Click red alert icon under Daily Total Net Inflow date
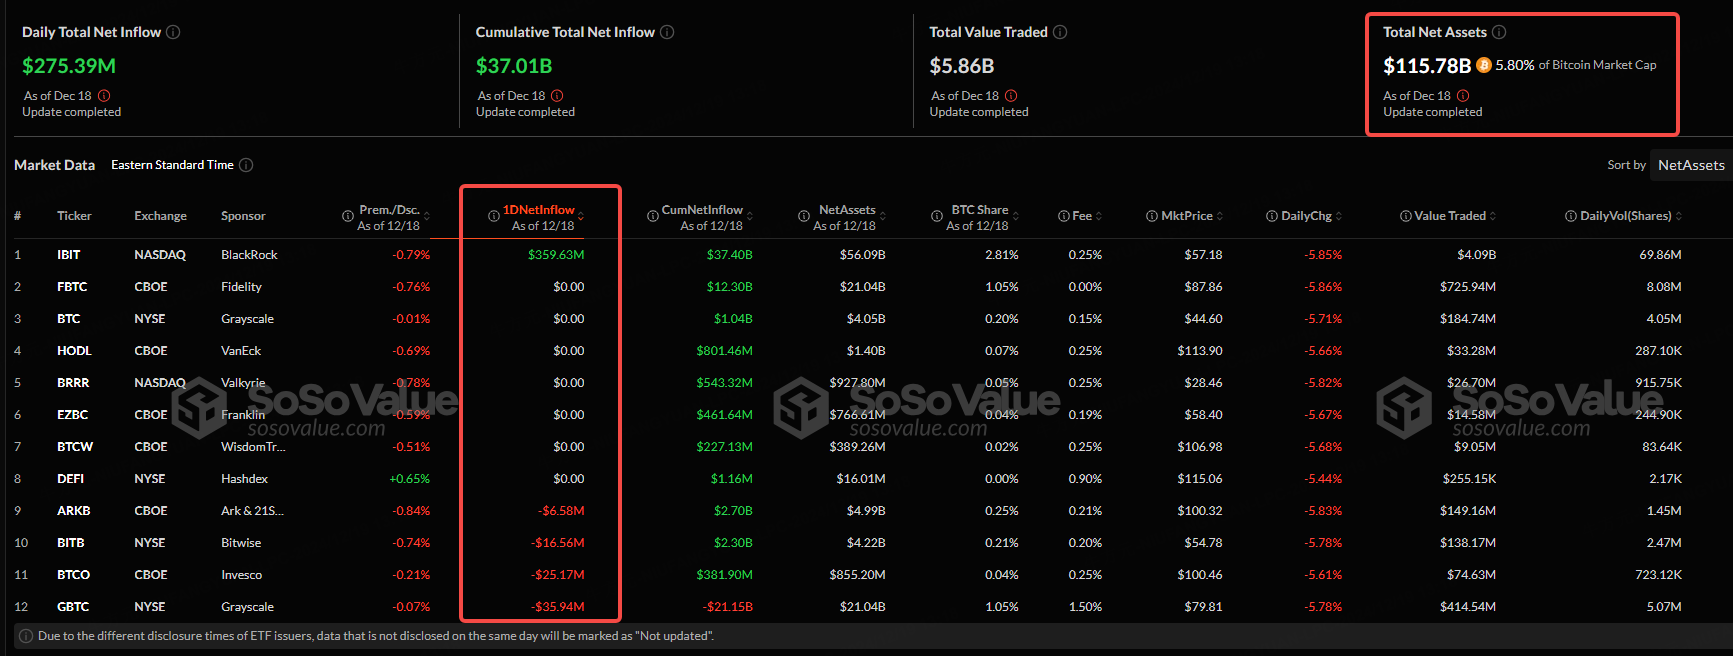This screenshot has height=656, width=1733. tap(104, 96)
